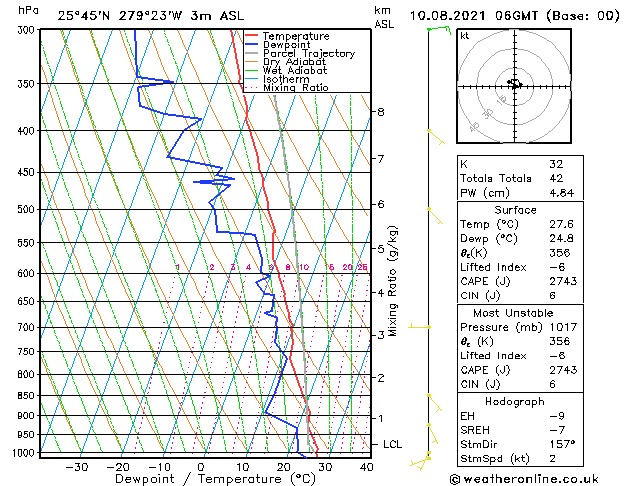Click the 10.08.2021 06GMT date header
The height and width of the screenshot is (486, 629).
[x=475, y=16]
